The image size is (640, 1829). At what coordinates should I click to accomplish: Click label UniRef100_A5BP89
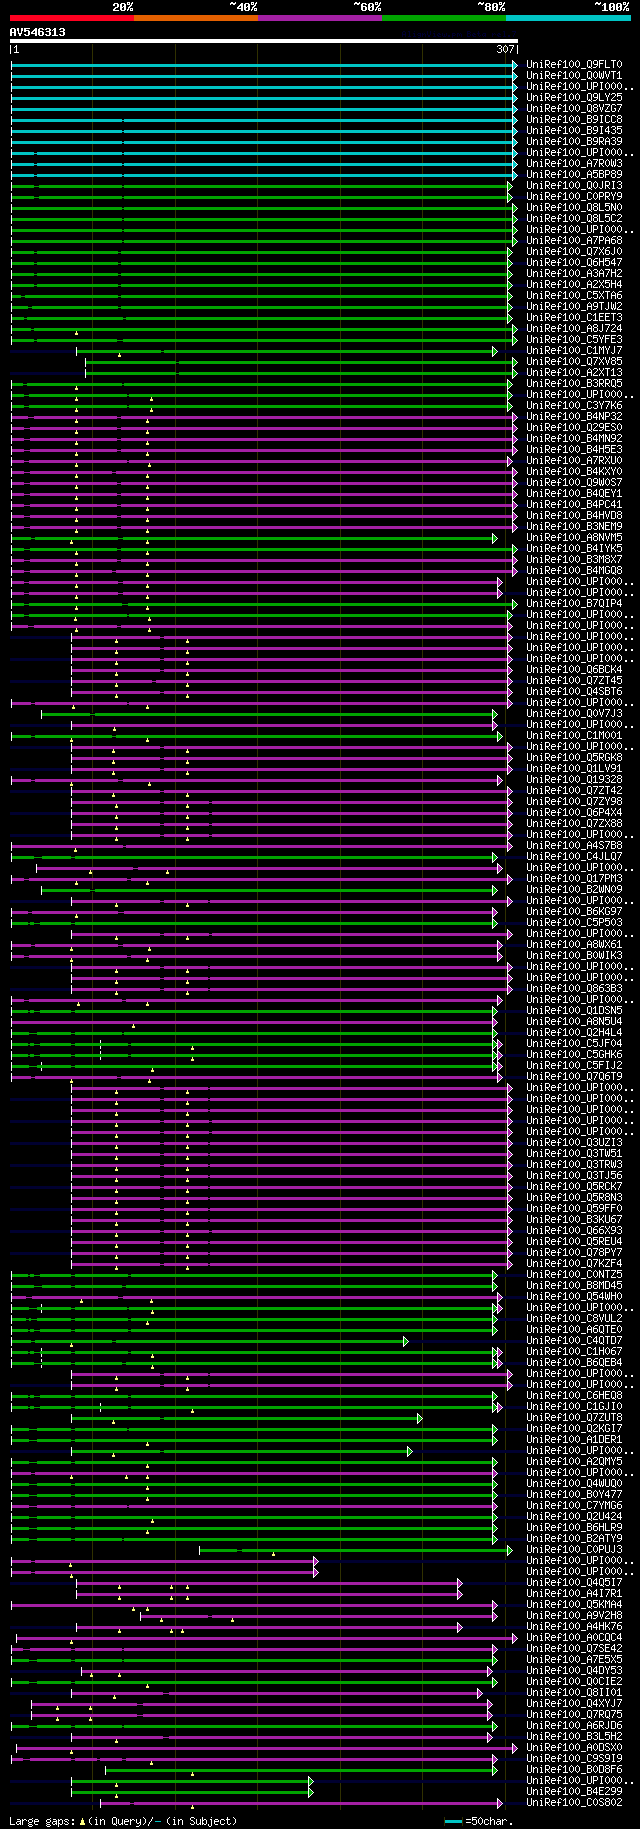pyautogui.click(x=574, y=175)
